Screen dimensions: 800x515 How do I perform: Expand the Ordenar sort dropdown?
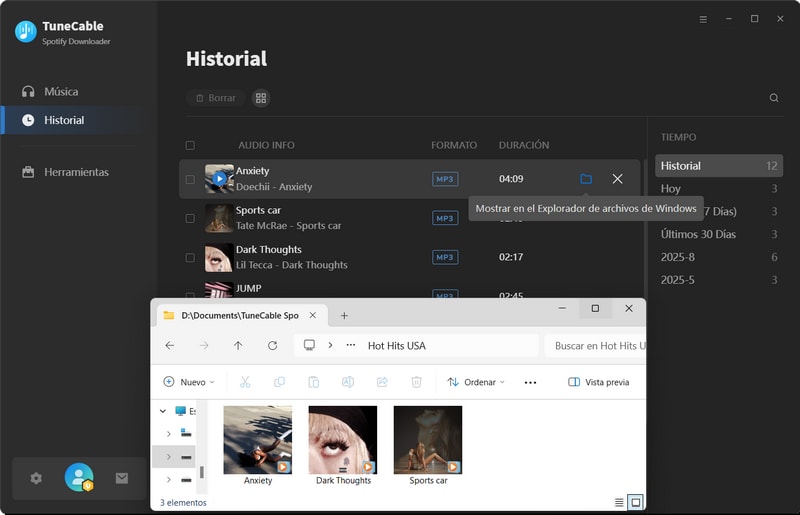(x=475, y=382)
